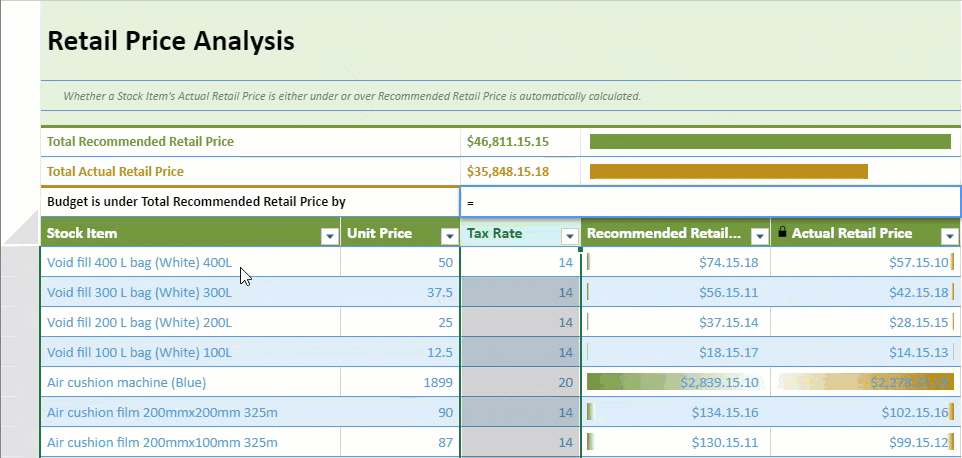Open the Actual Retail Price filter dropdown

[x=949, y=236]
